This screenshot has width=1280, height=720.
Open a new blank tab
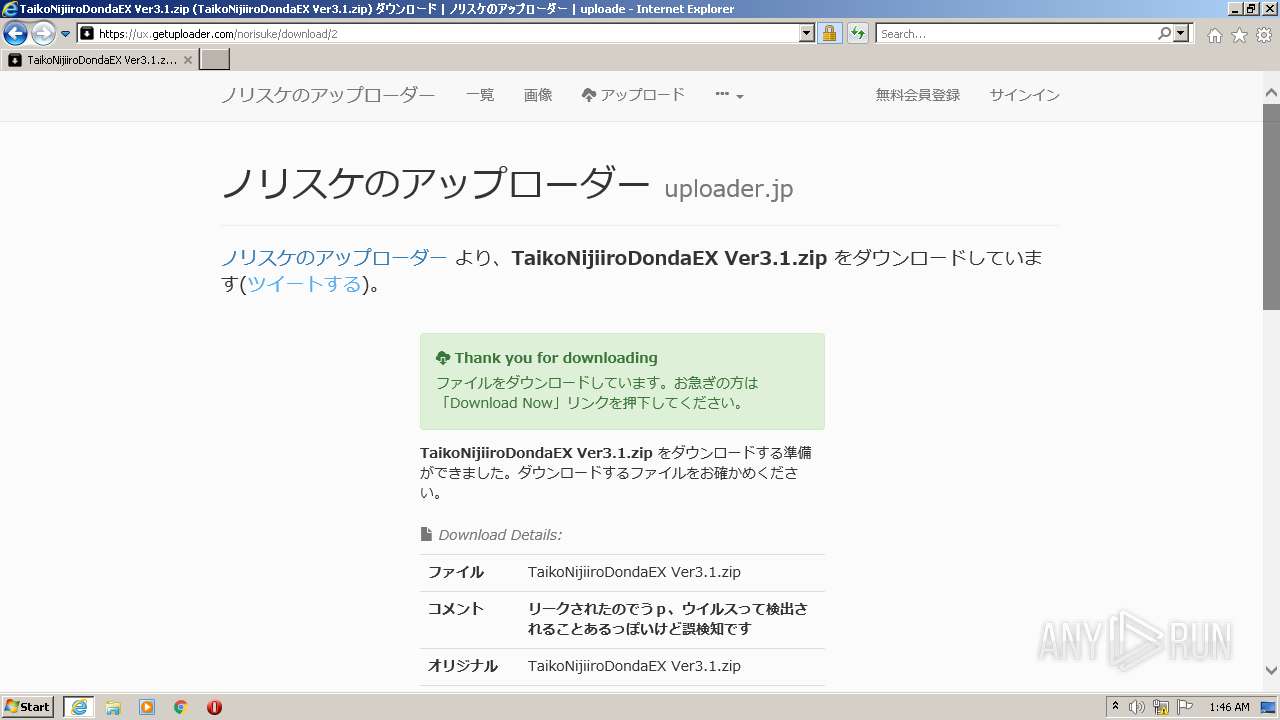tap(215, 60)
